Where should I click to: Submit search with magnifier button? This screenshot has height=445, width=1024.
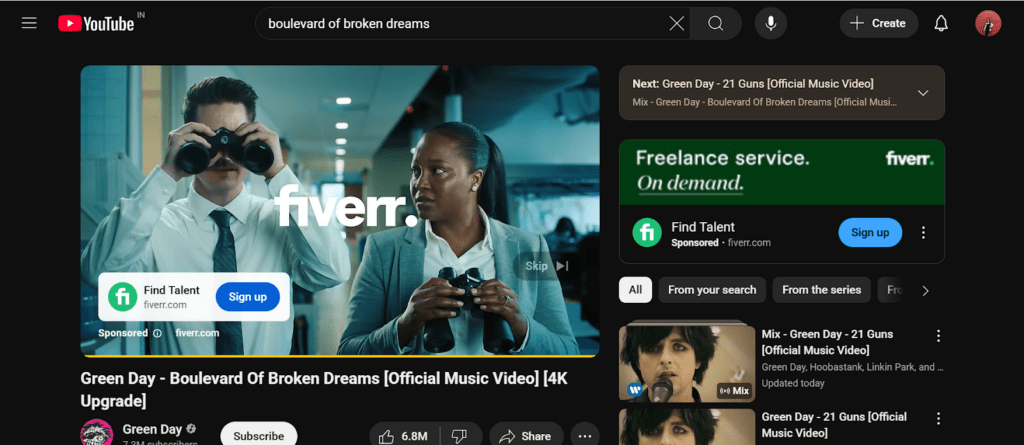pyautogui.click(x=716, y=24)
